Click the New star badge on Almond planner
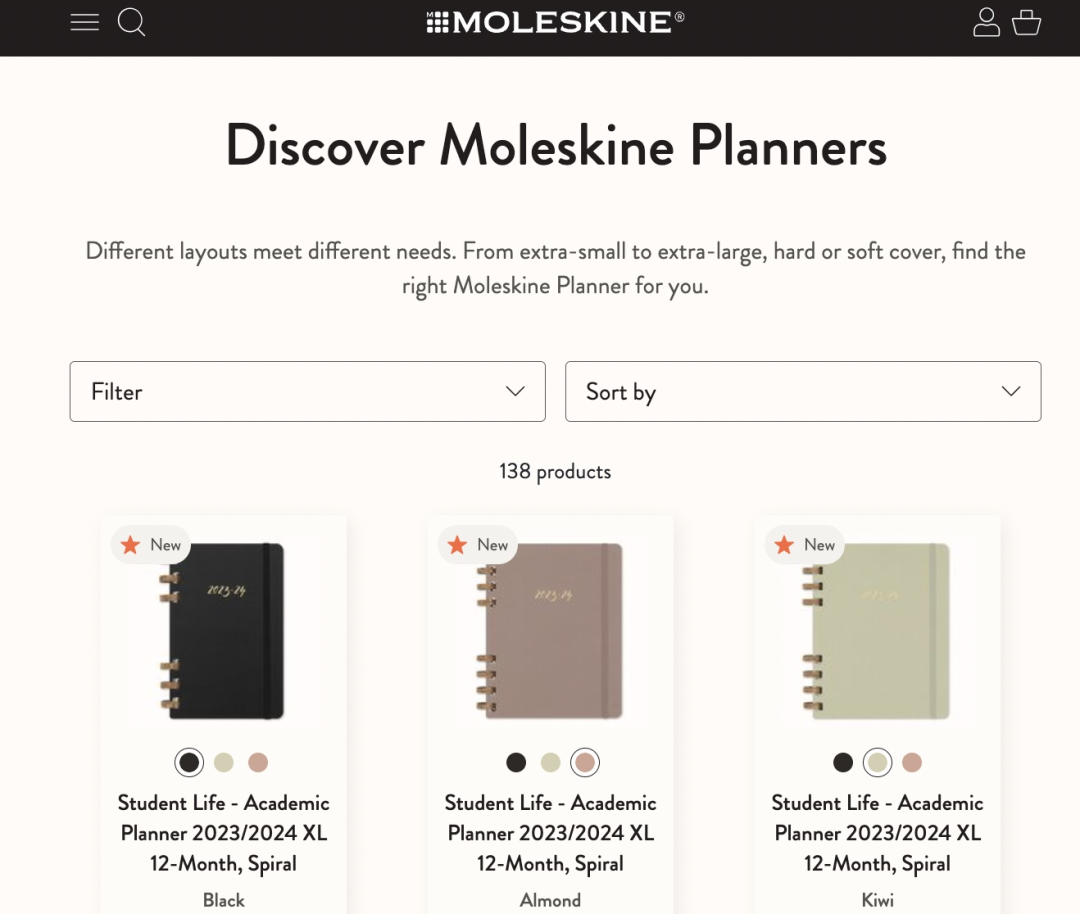The image size is (1080, 914). point(478,545)
